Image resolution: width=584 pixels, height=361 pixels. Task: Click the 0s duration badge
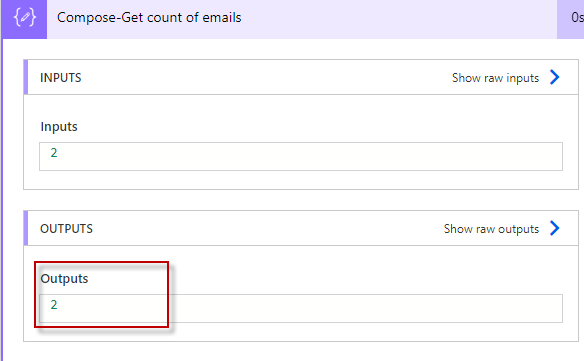click(x=576, y=18)
